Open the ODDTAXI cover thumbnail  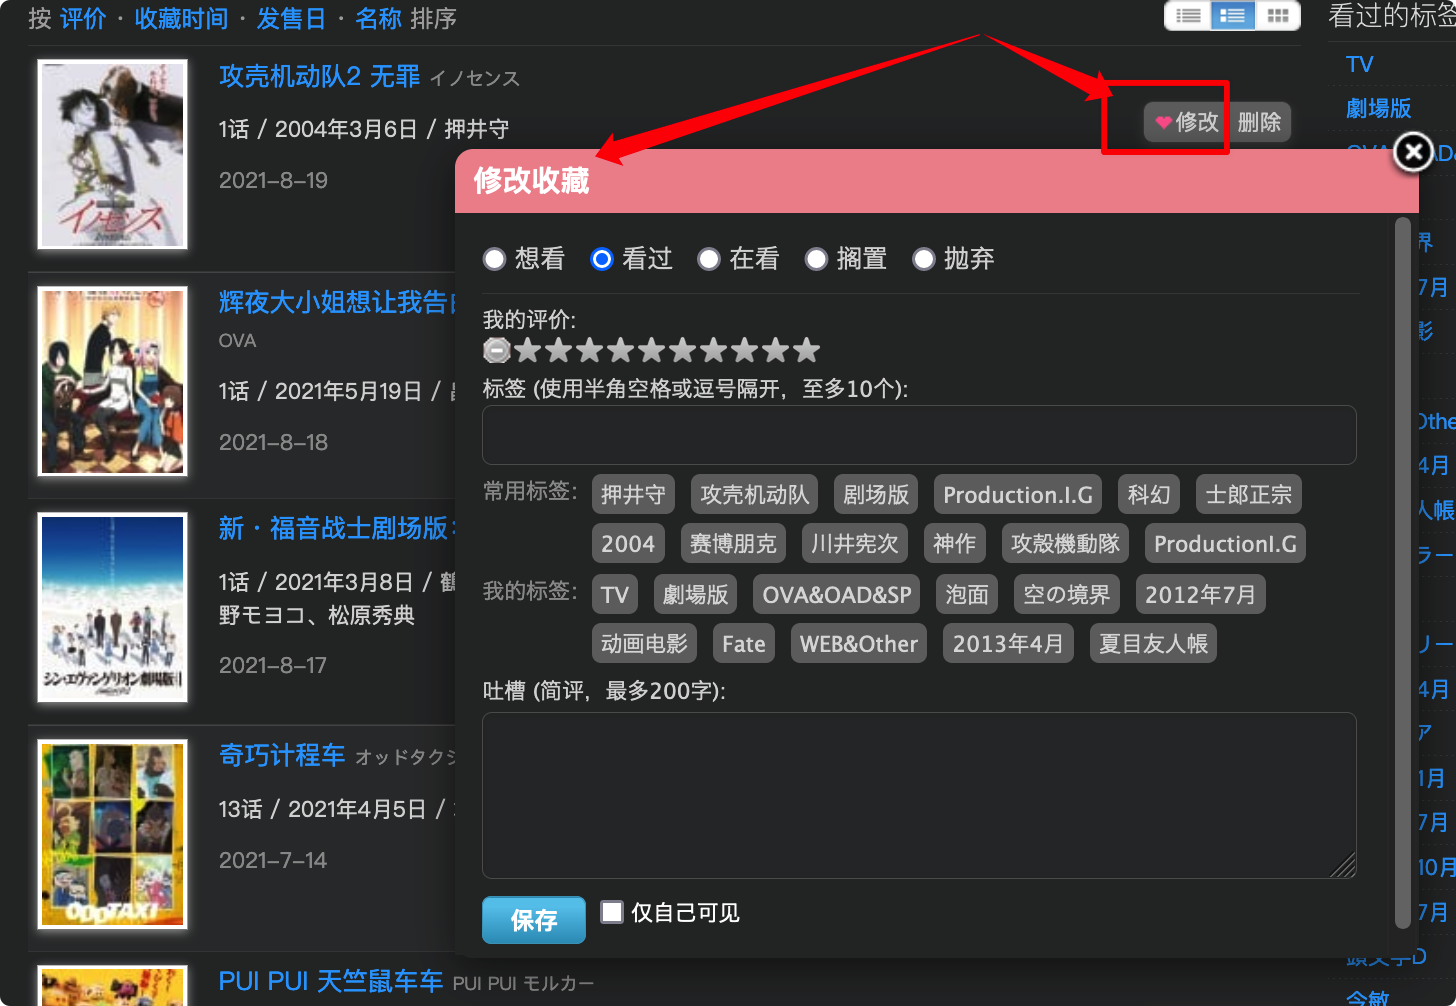click(x=112, y=834)
